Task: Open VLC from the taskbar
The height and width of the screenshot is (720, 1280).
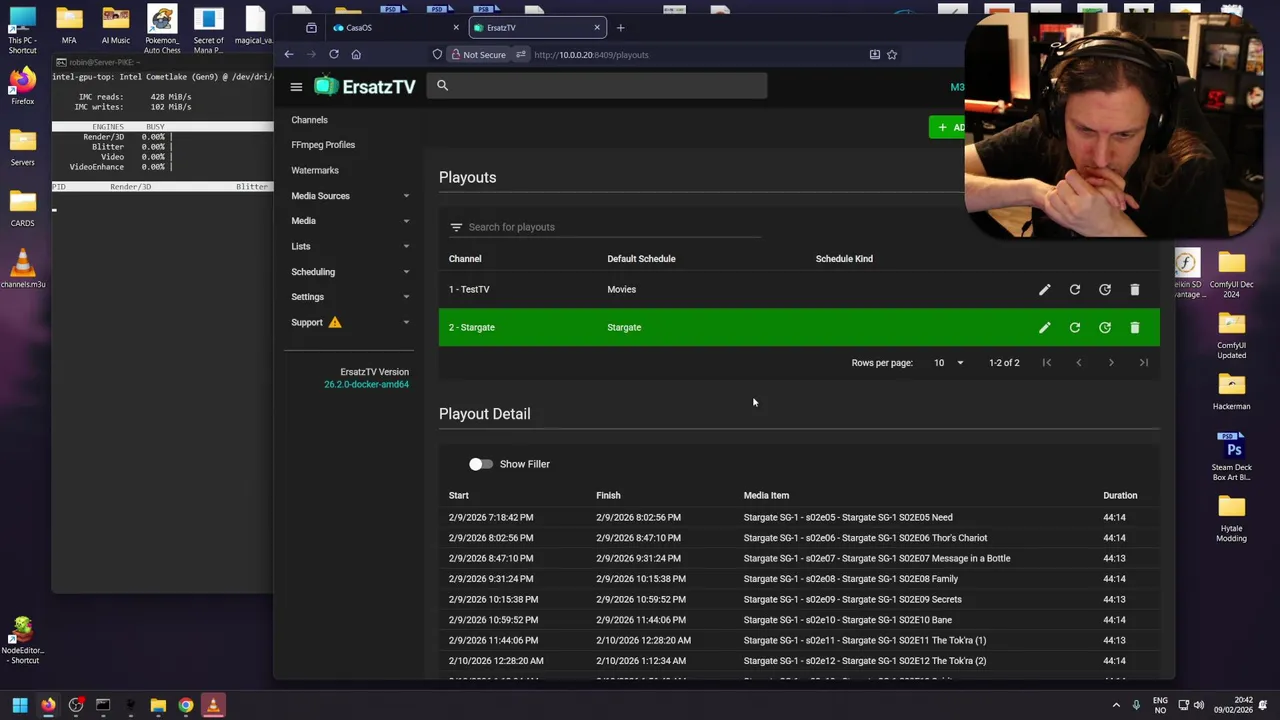Action: [x=213, y=705]
